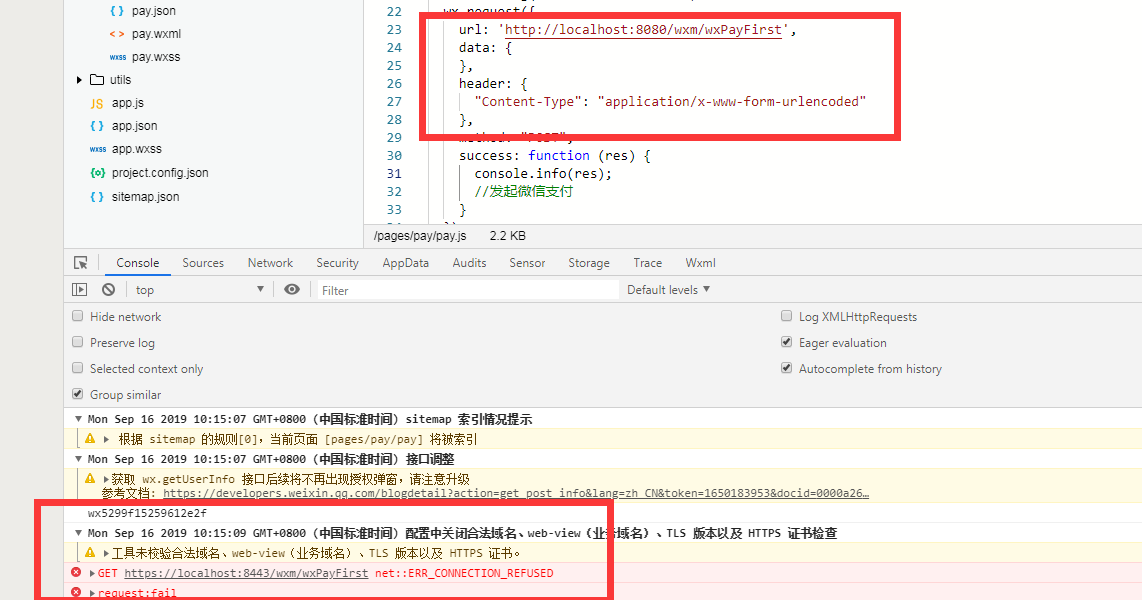Select the wx5299f15259612e2f log text
The height and width of the screenshot is (600, 1142).
click(x=147, y=513)
